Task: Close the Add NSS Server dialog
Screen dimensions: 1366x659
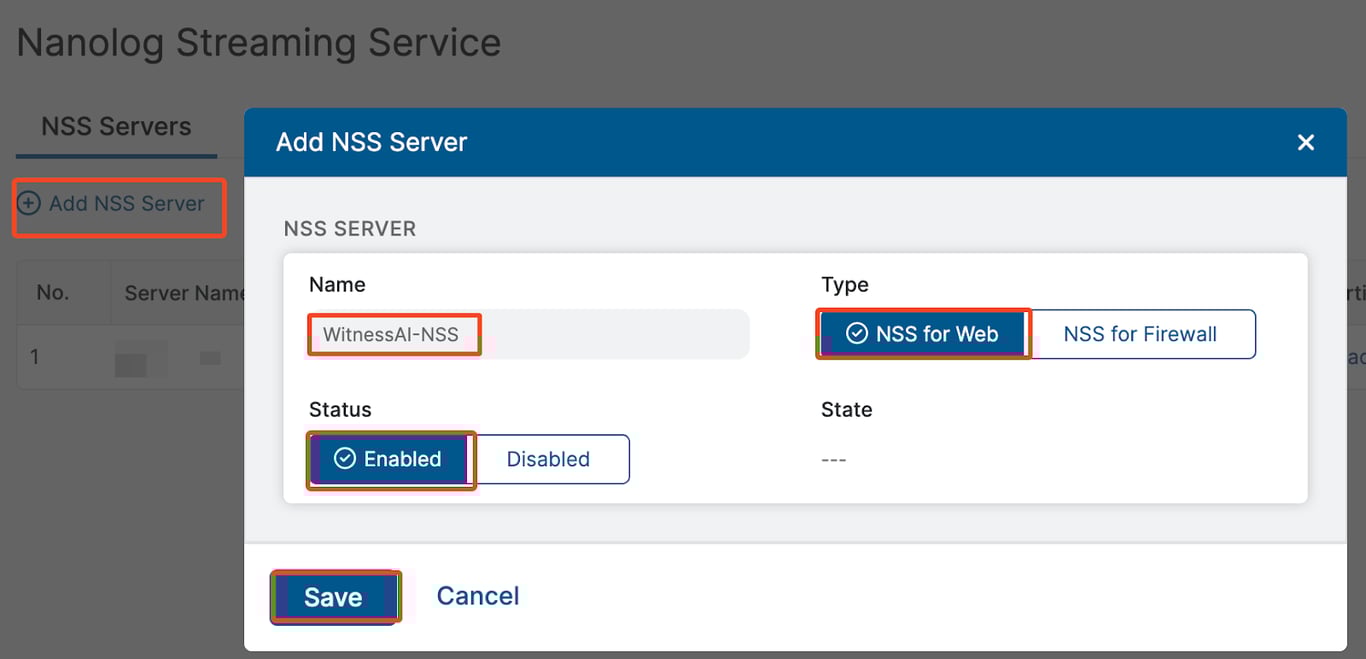Action: [x=1305, y=143]
